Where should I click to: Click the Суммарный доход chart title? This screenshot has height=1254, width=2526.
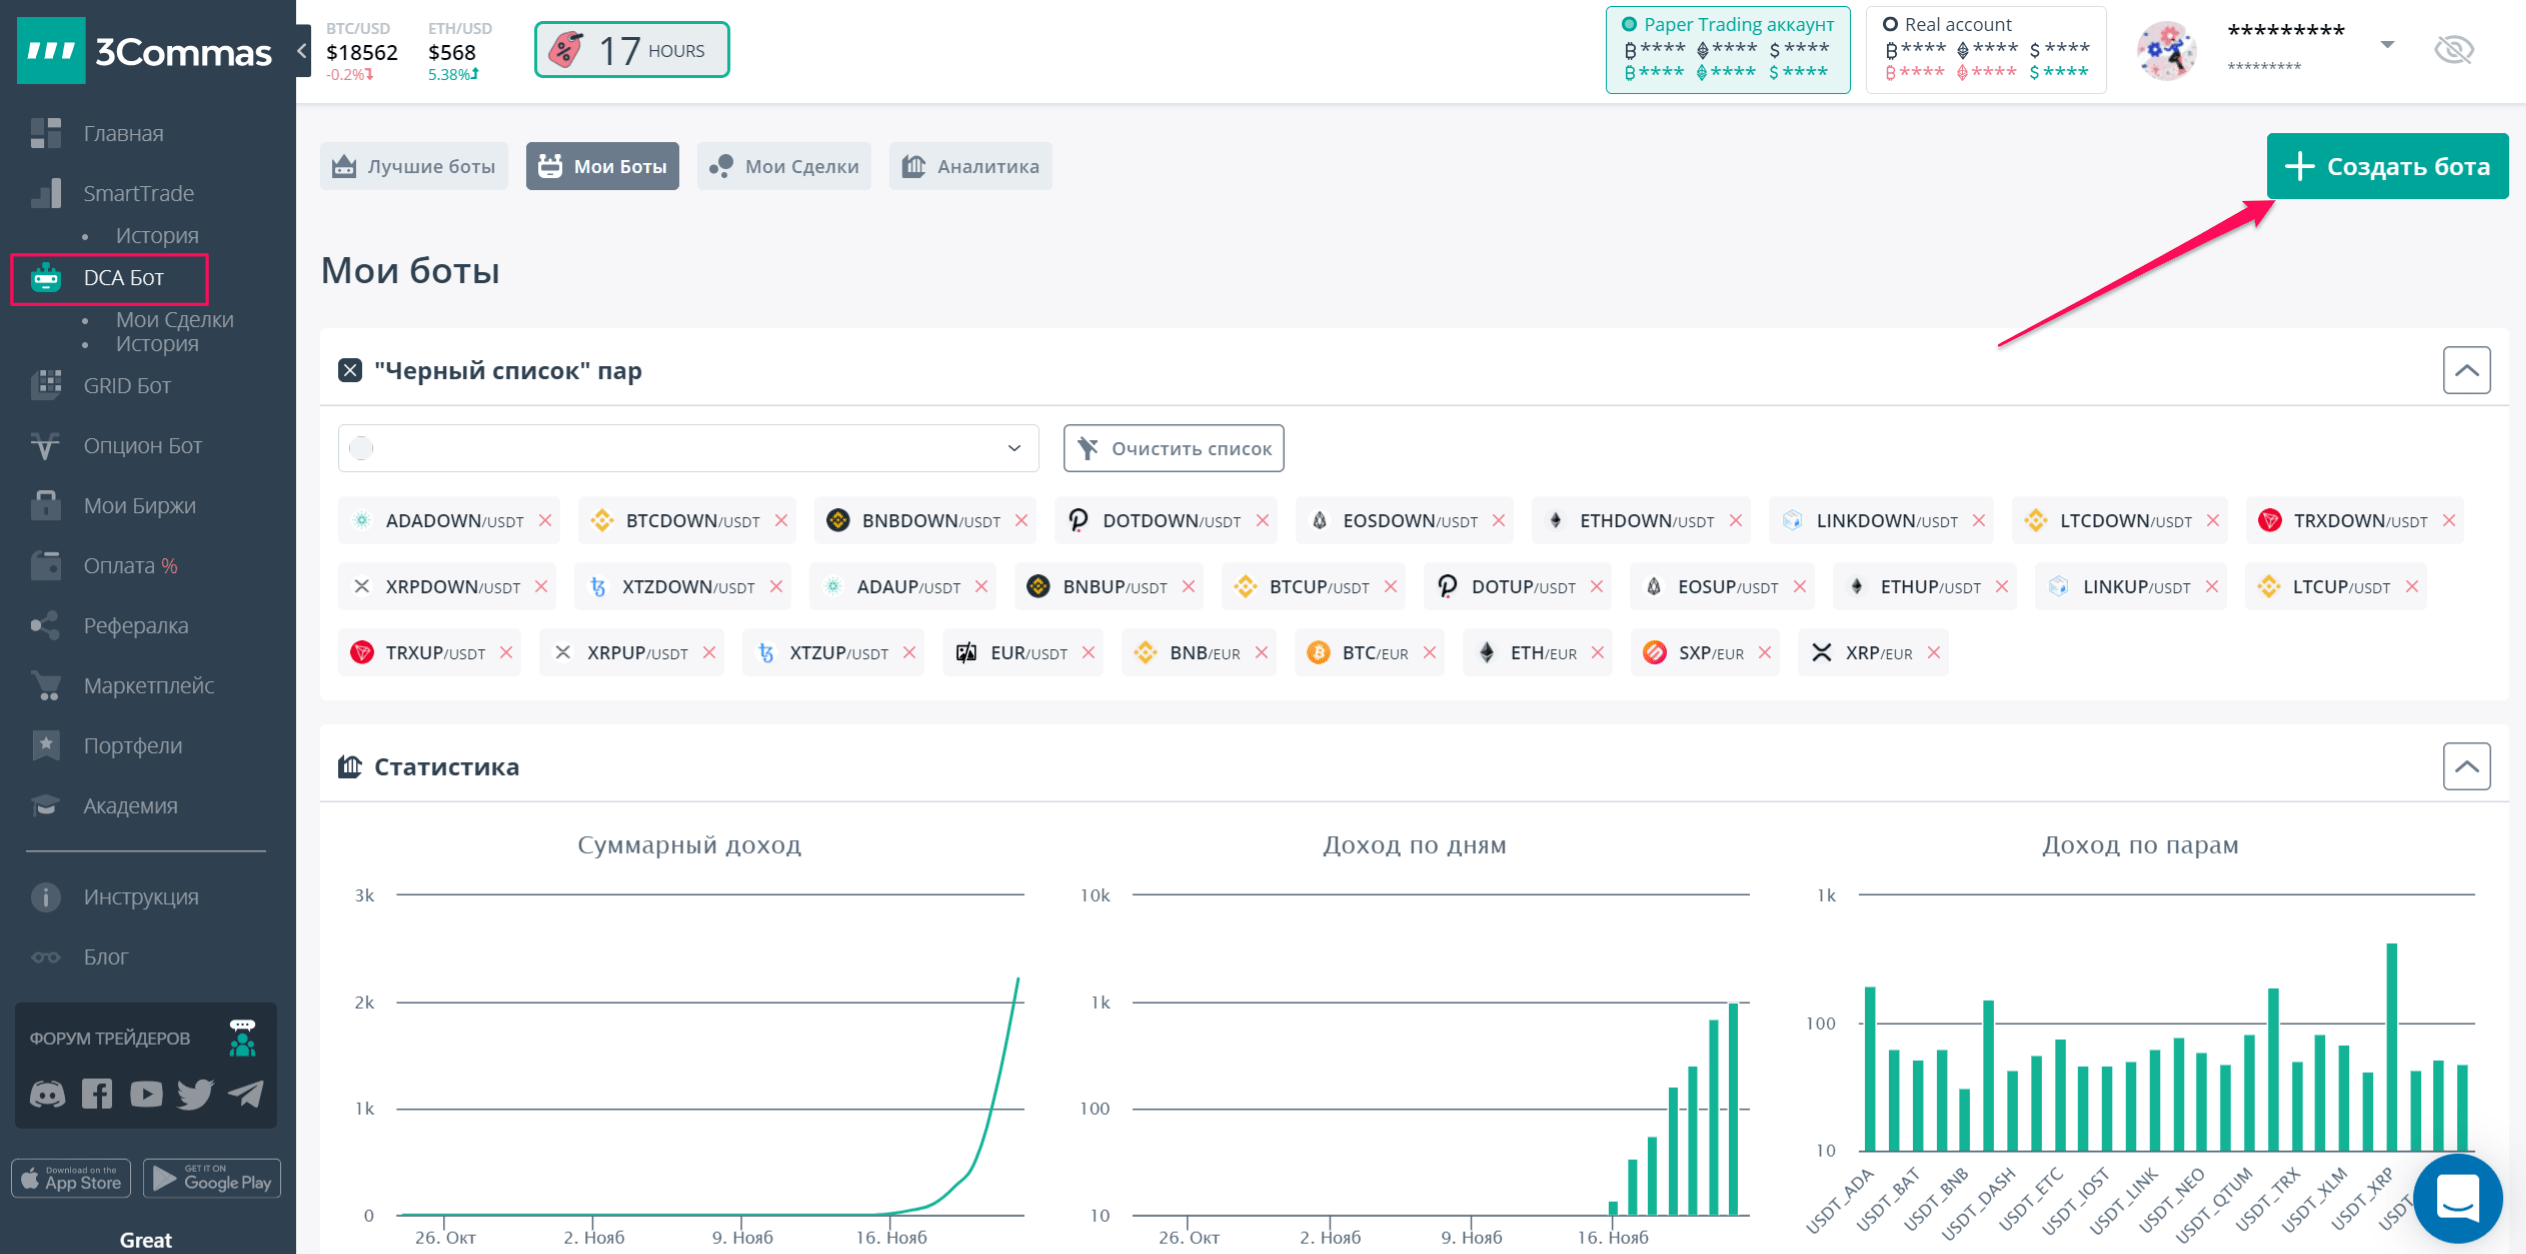tap(689, 845)
